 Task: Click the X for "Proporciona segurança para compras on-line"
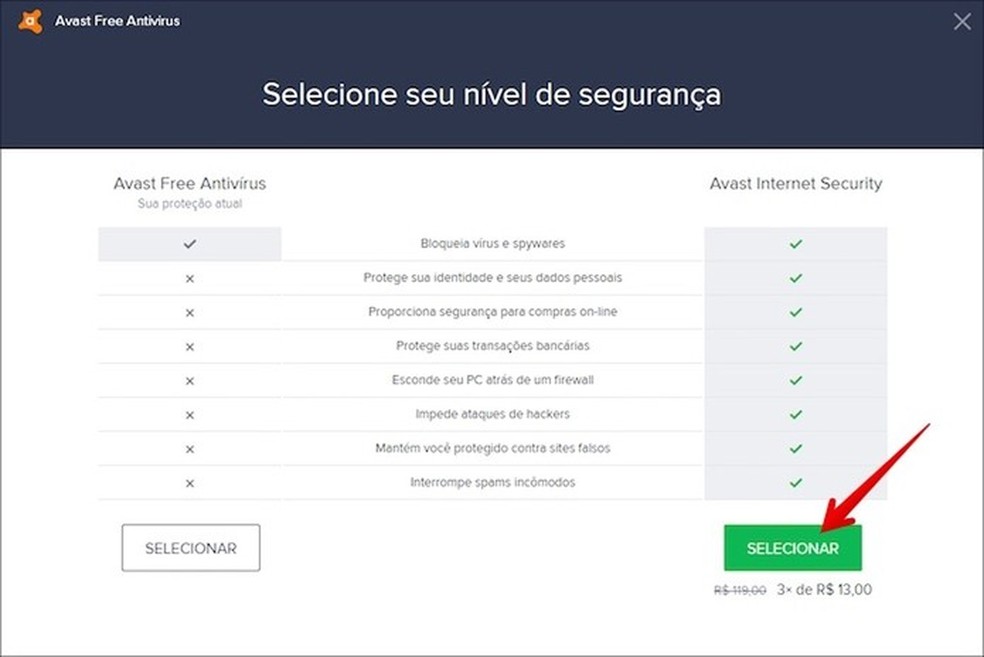[x=189, y=311]
